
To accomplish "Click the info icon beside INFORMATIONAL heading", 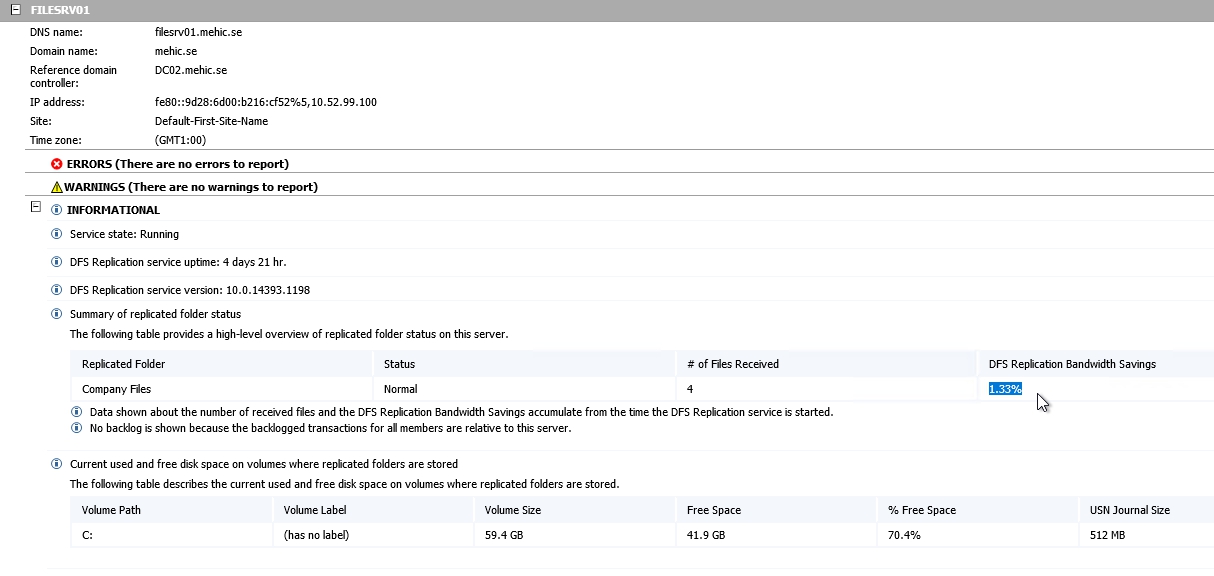I will [x=56, y=210].
